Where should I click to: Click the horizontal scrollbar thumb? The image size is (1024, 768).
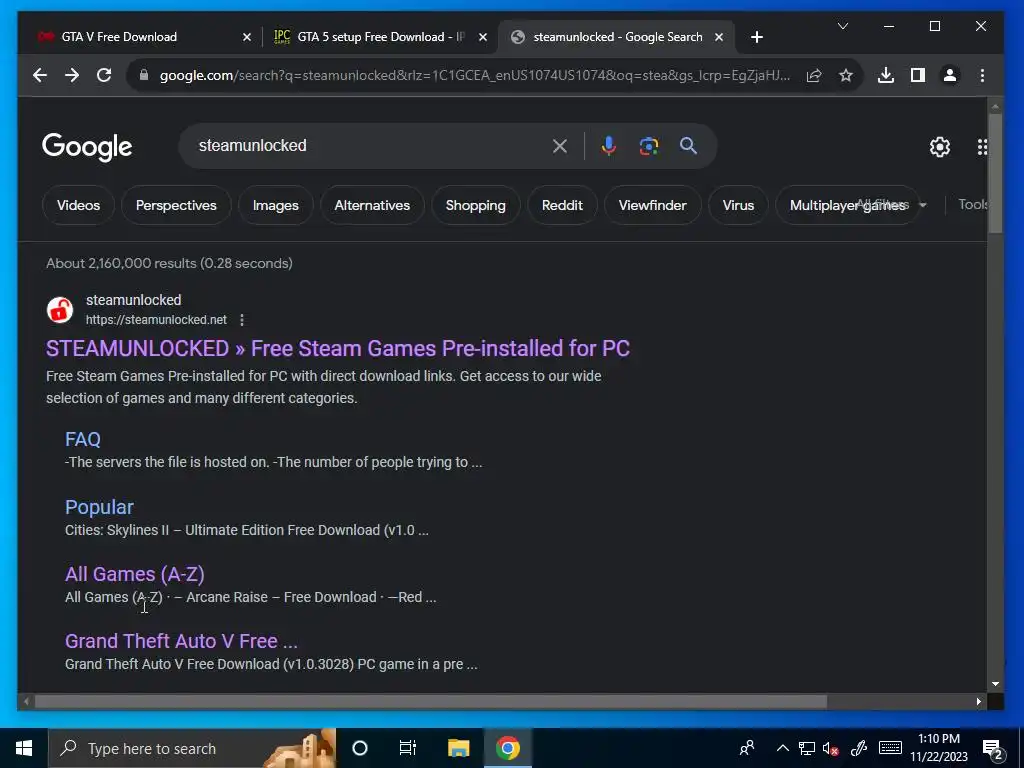pos(431,702)
